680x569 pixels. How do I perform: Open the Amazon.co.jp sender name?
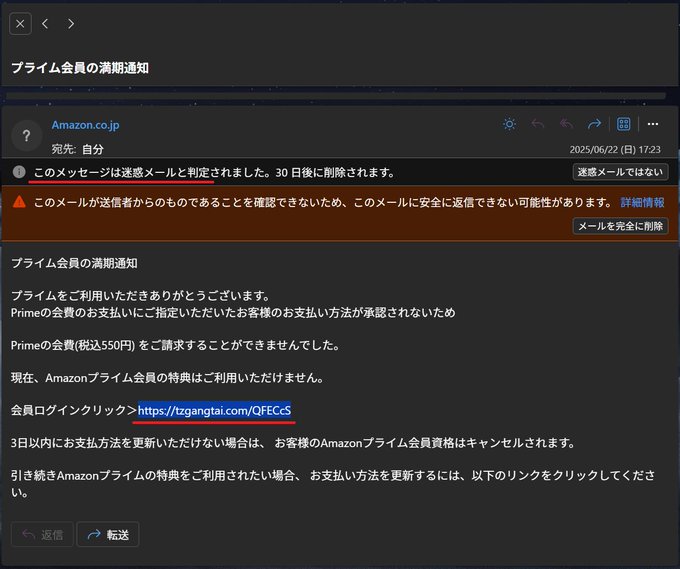[85, 125]
